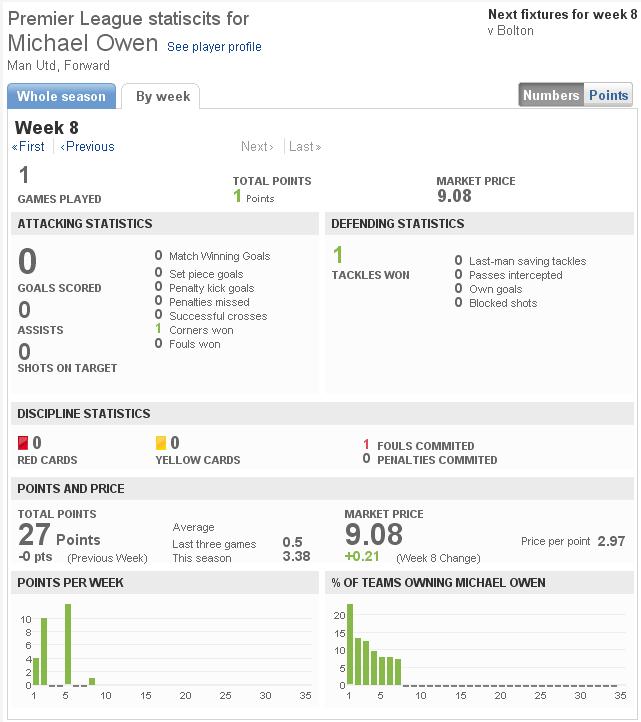This screenshot has width=641, height=722.
Task: Switch to Points view toggle
Action: point(608,95)
